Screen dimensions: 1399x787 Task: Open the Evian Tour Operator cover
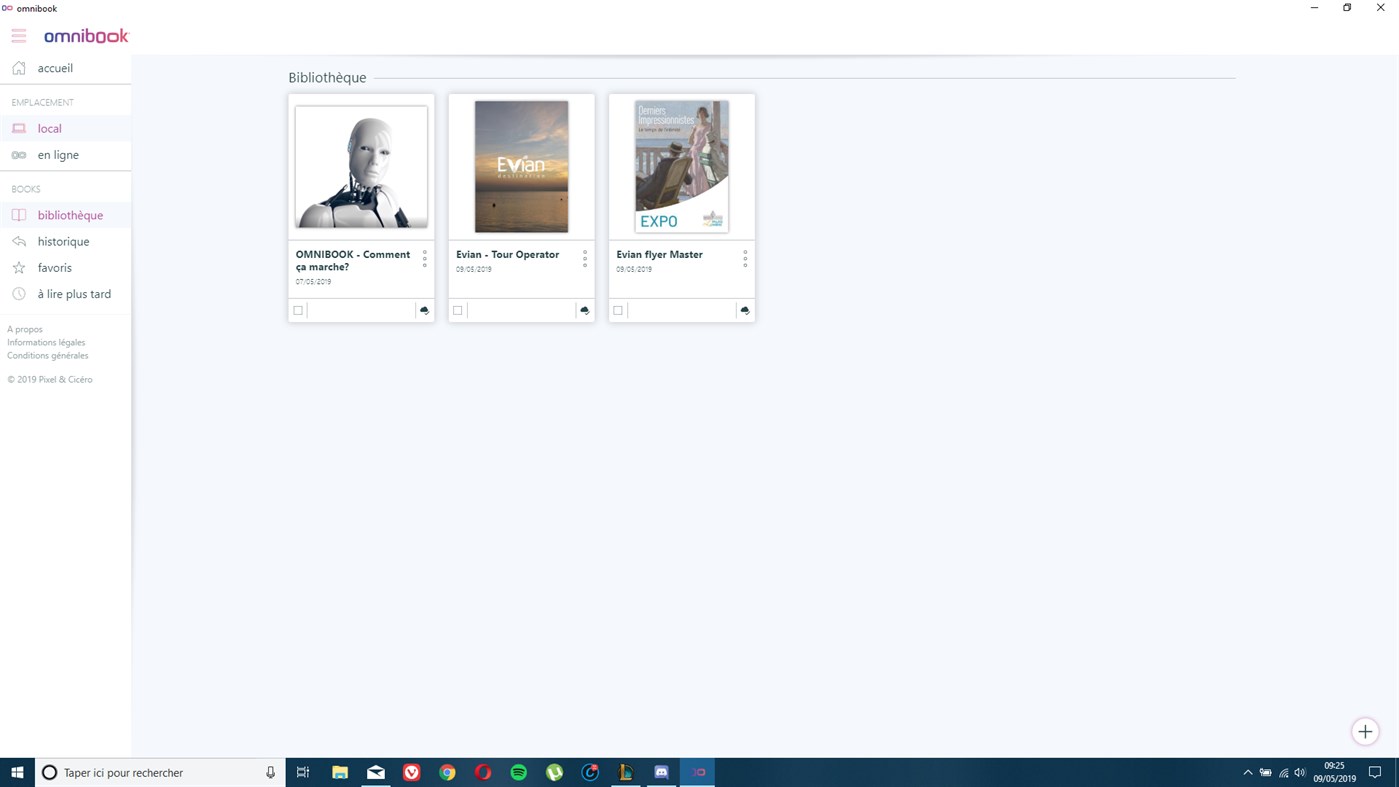coord(521,167)
